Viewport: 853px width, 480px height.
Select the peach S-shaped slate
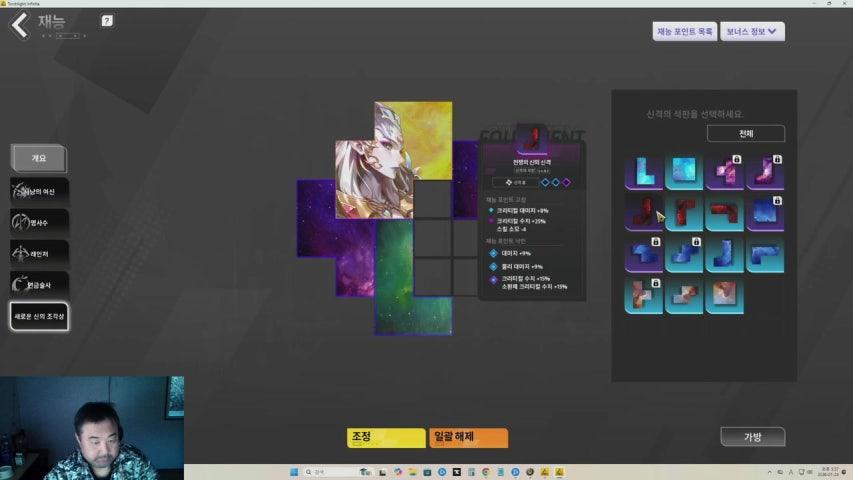pyautogui.click(x=684, y=296)
